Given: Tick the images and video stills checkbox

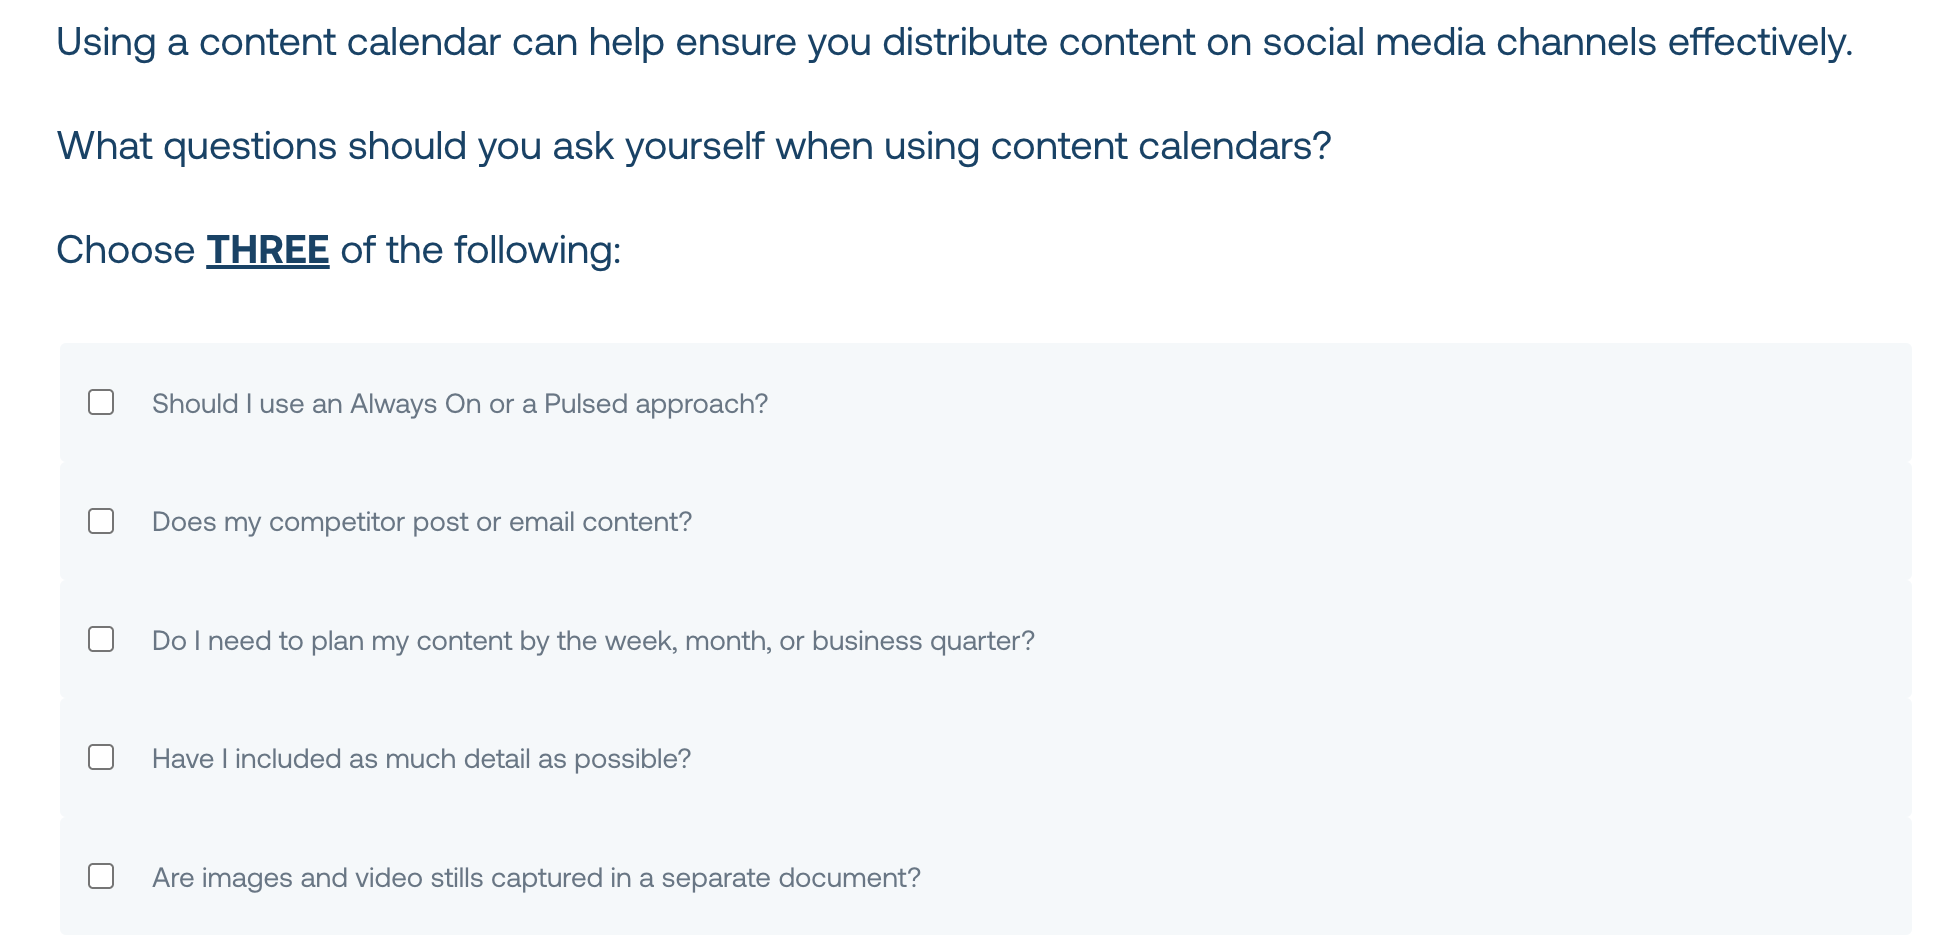Looking at the screenshot, I should (101, 876).
